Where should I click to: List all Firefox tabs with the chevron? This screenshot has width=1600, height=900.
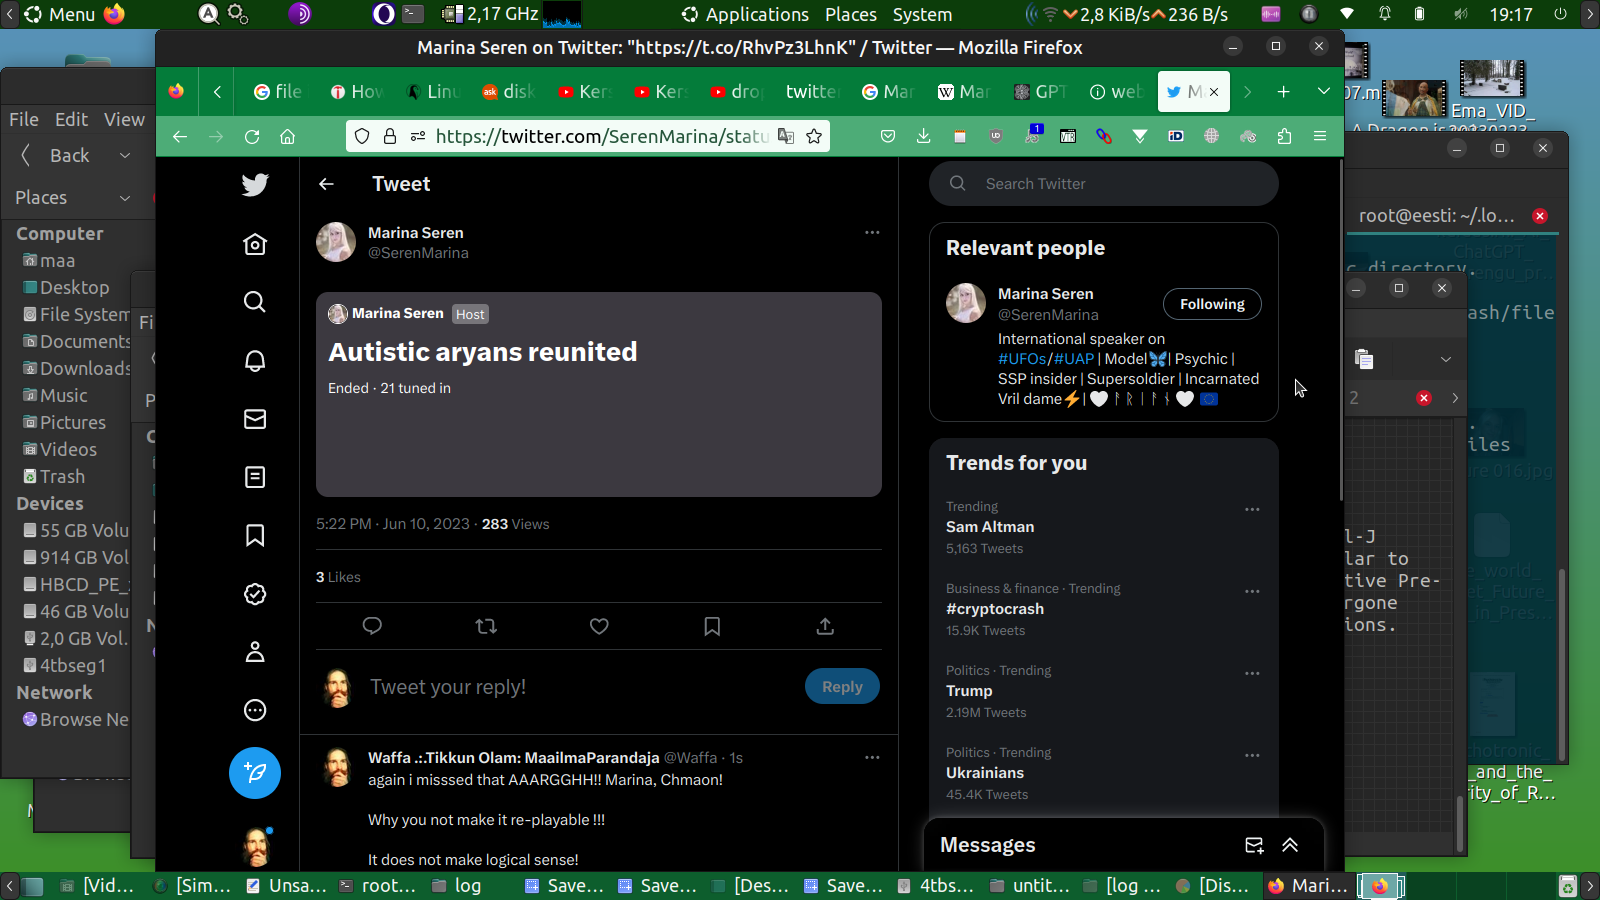(x=1323, y=92)
